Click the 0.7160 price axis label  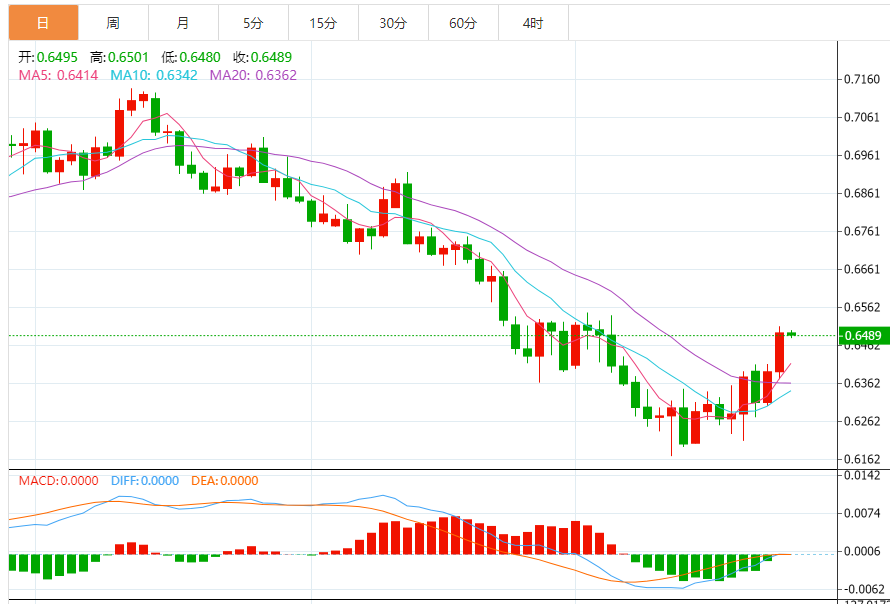pyautogui.click(x=863, y=79)
